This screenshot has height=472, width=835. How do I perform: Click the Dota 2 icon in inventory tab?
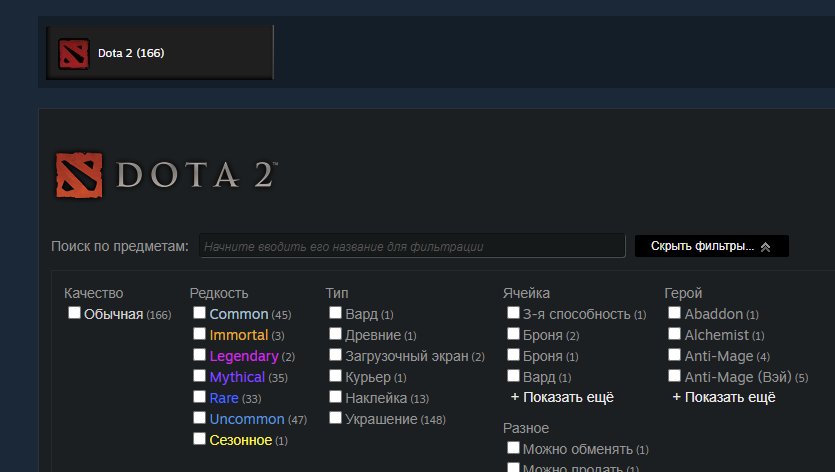74,53
